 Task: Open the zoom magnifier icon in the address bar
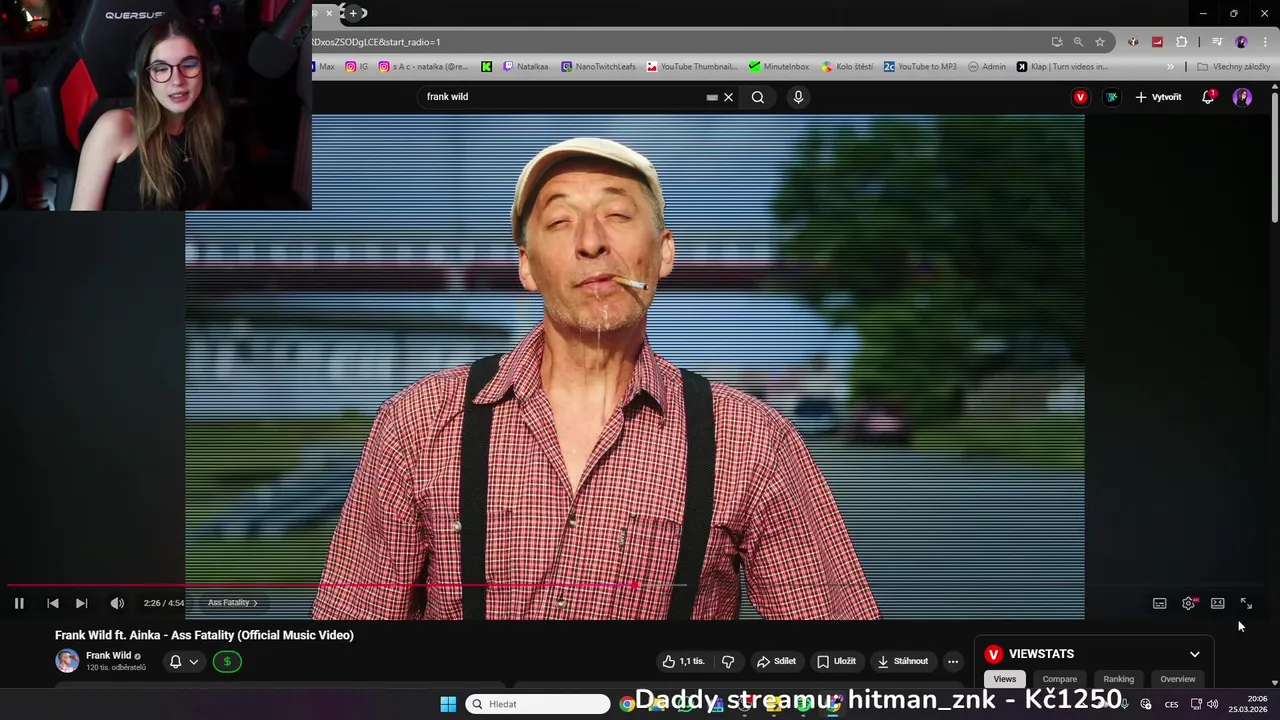(x=1078, y=42)
